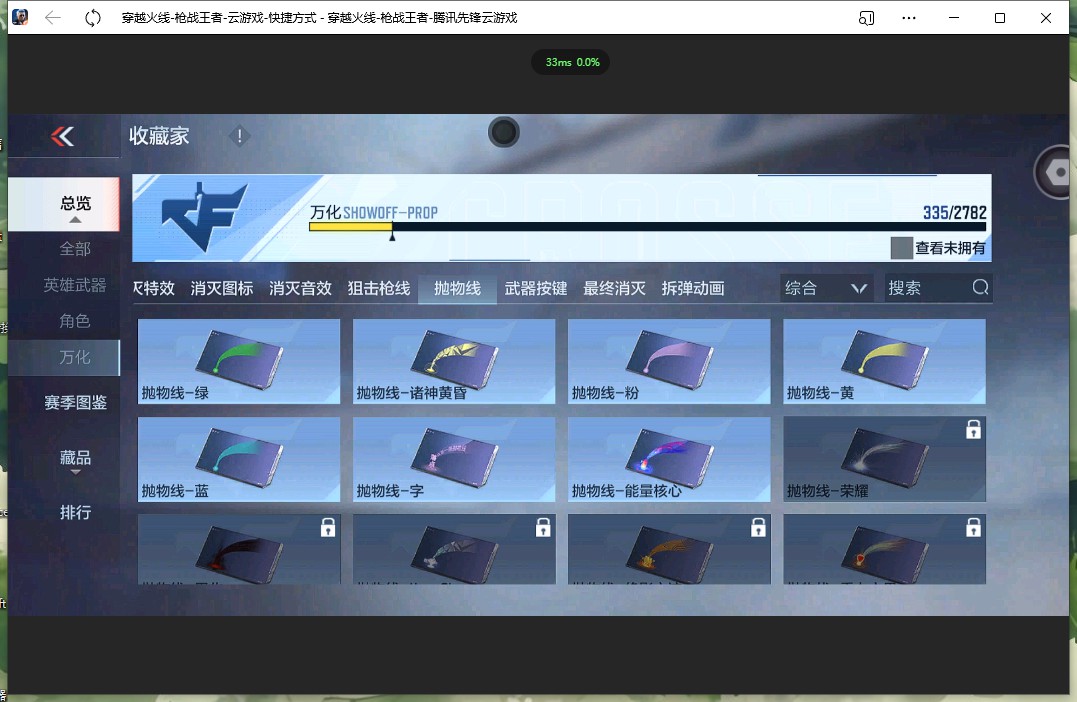Click the search magnifier icon
This screenshot has width=1077, height=702.
tap(980, 287)
